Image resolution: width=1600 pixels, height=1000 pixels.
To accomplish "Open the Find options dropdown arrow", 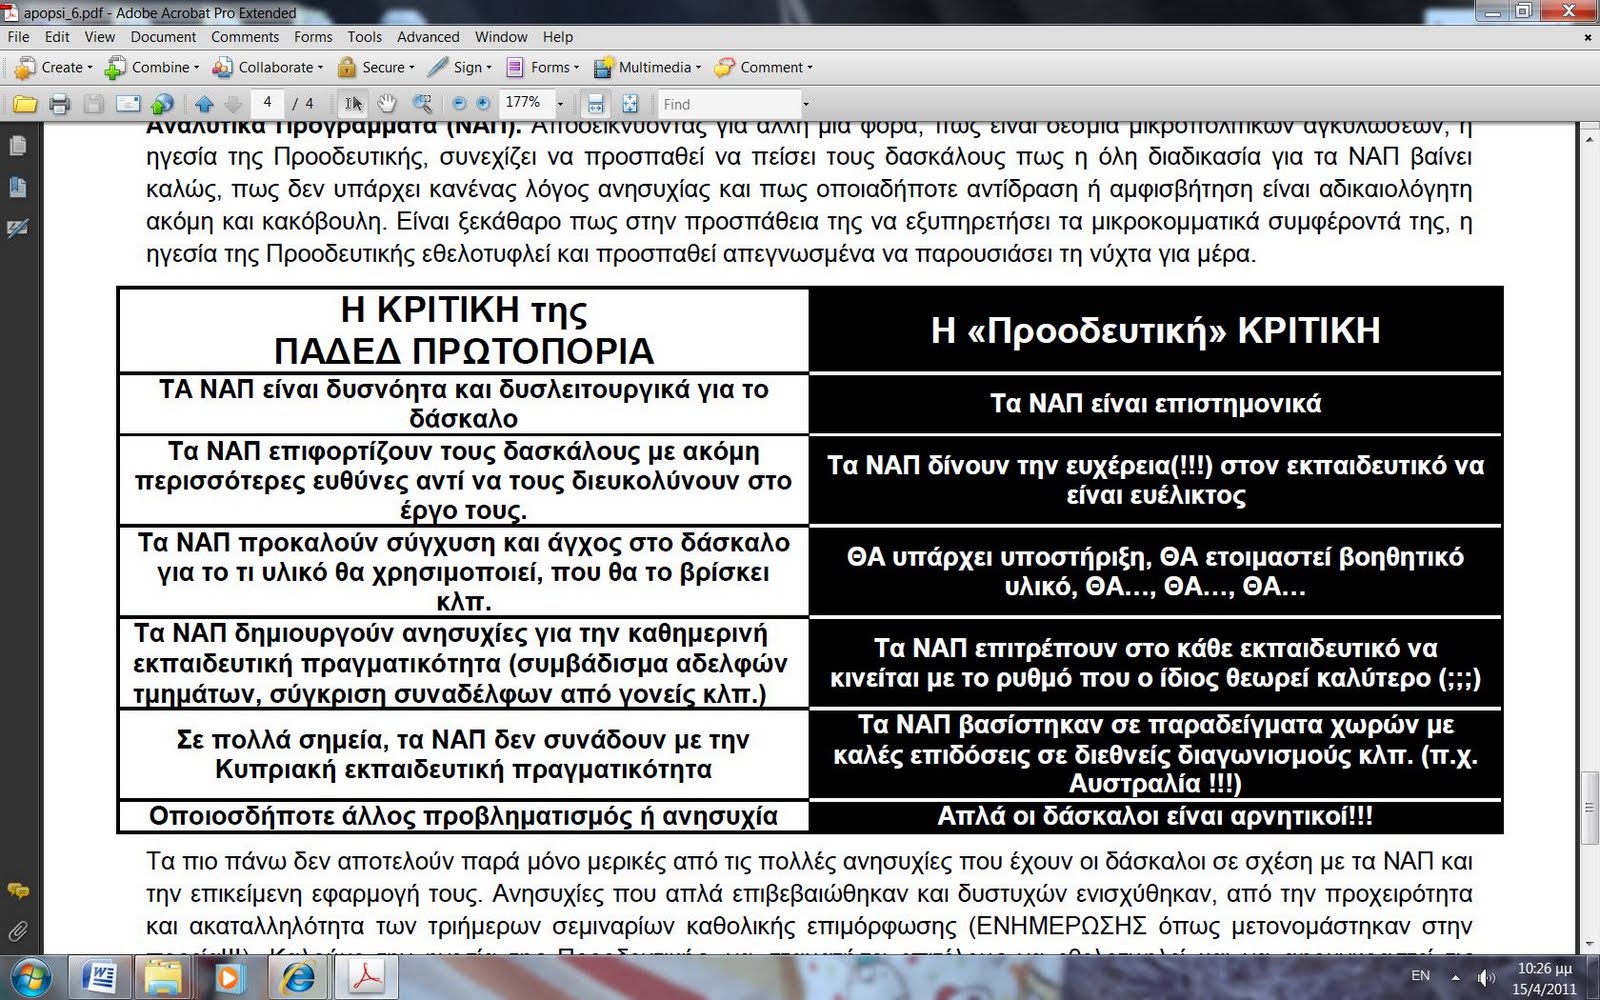I will [805, 104].
